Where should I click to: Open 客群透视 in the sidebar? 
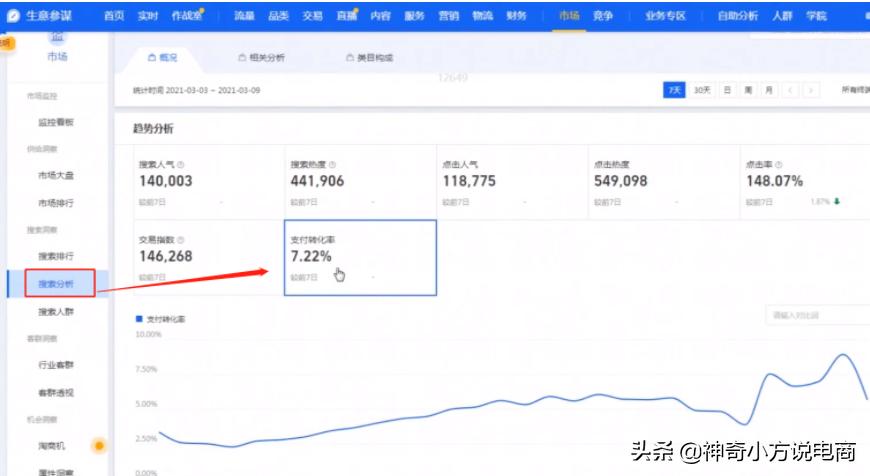pyautogui.click(x=55, y=393)
